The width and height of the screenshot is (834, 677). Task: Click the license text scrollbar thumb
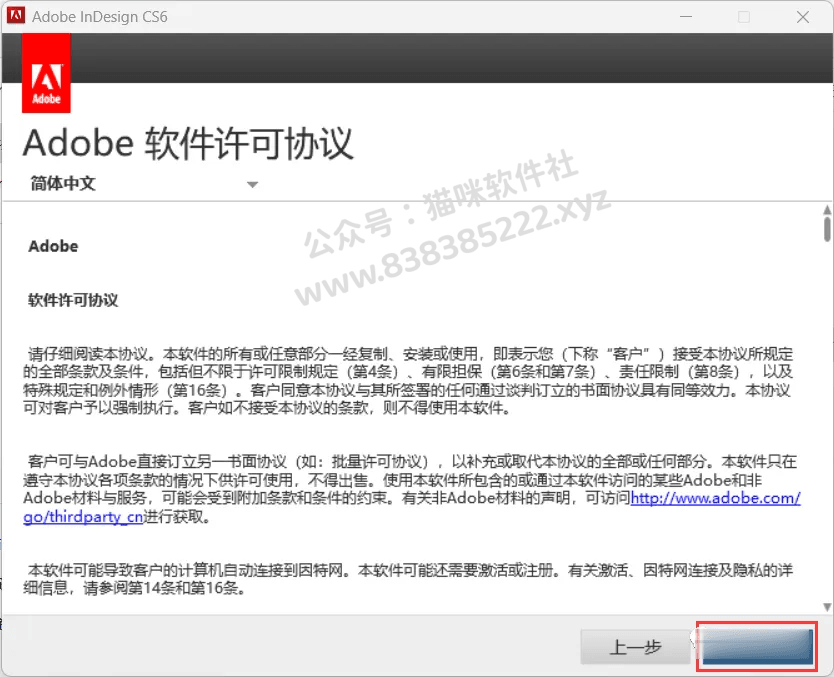827,228
